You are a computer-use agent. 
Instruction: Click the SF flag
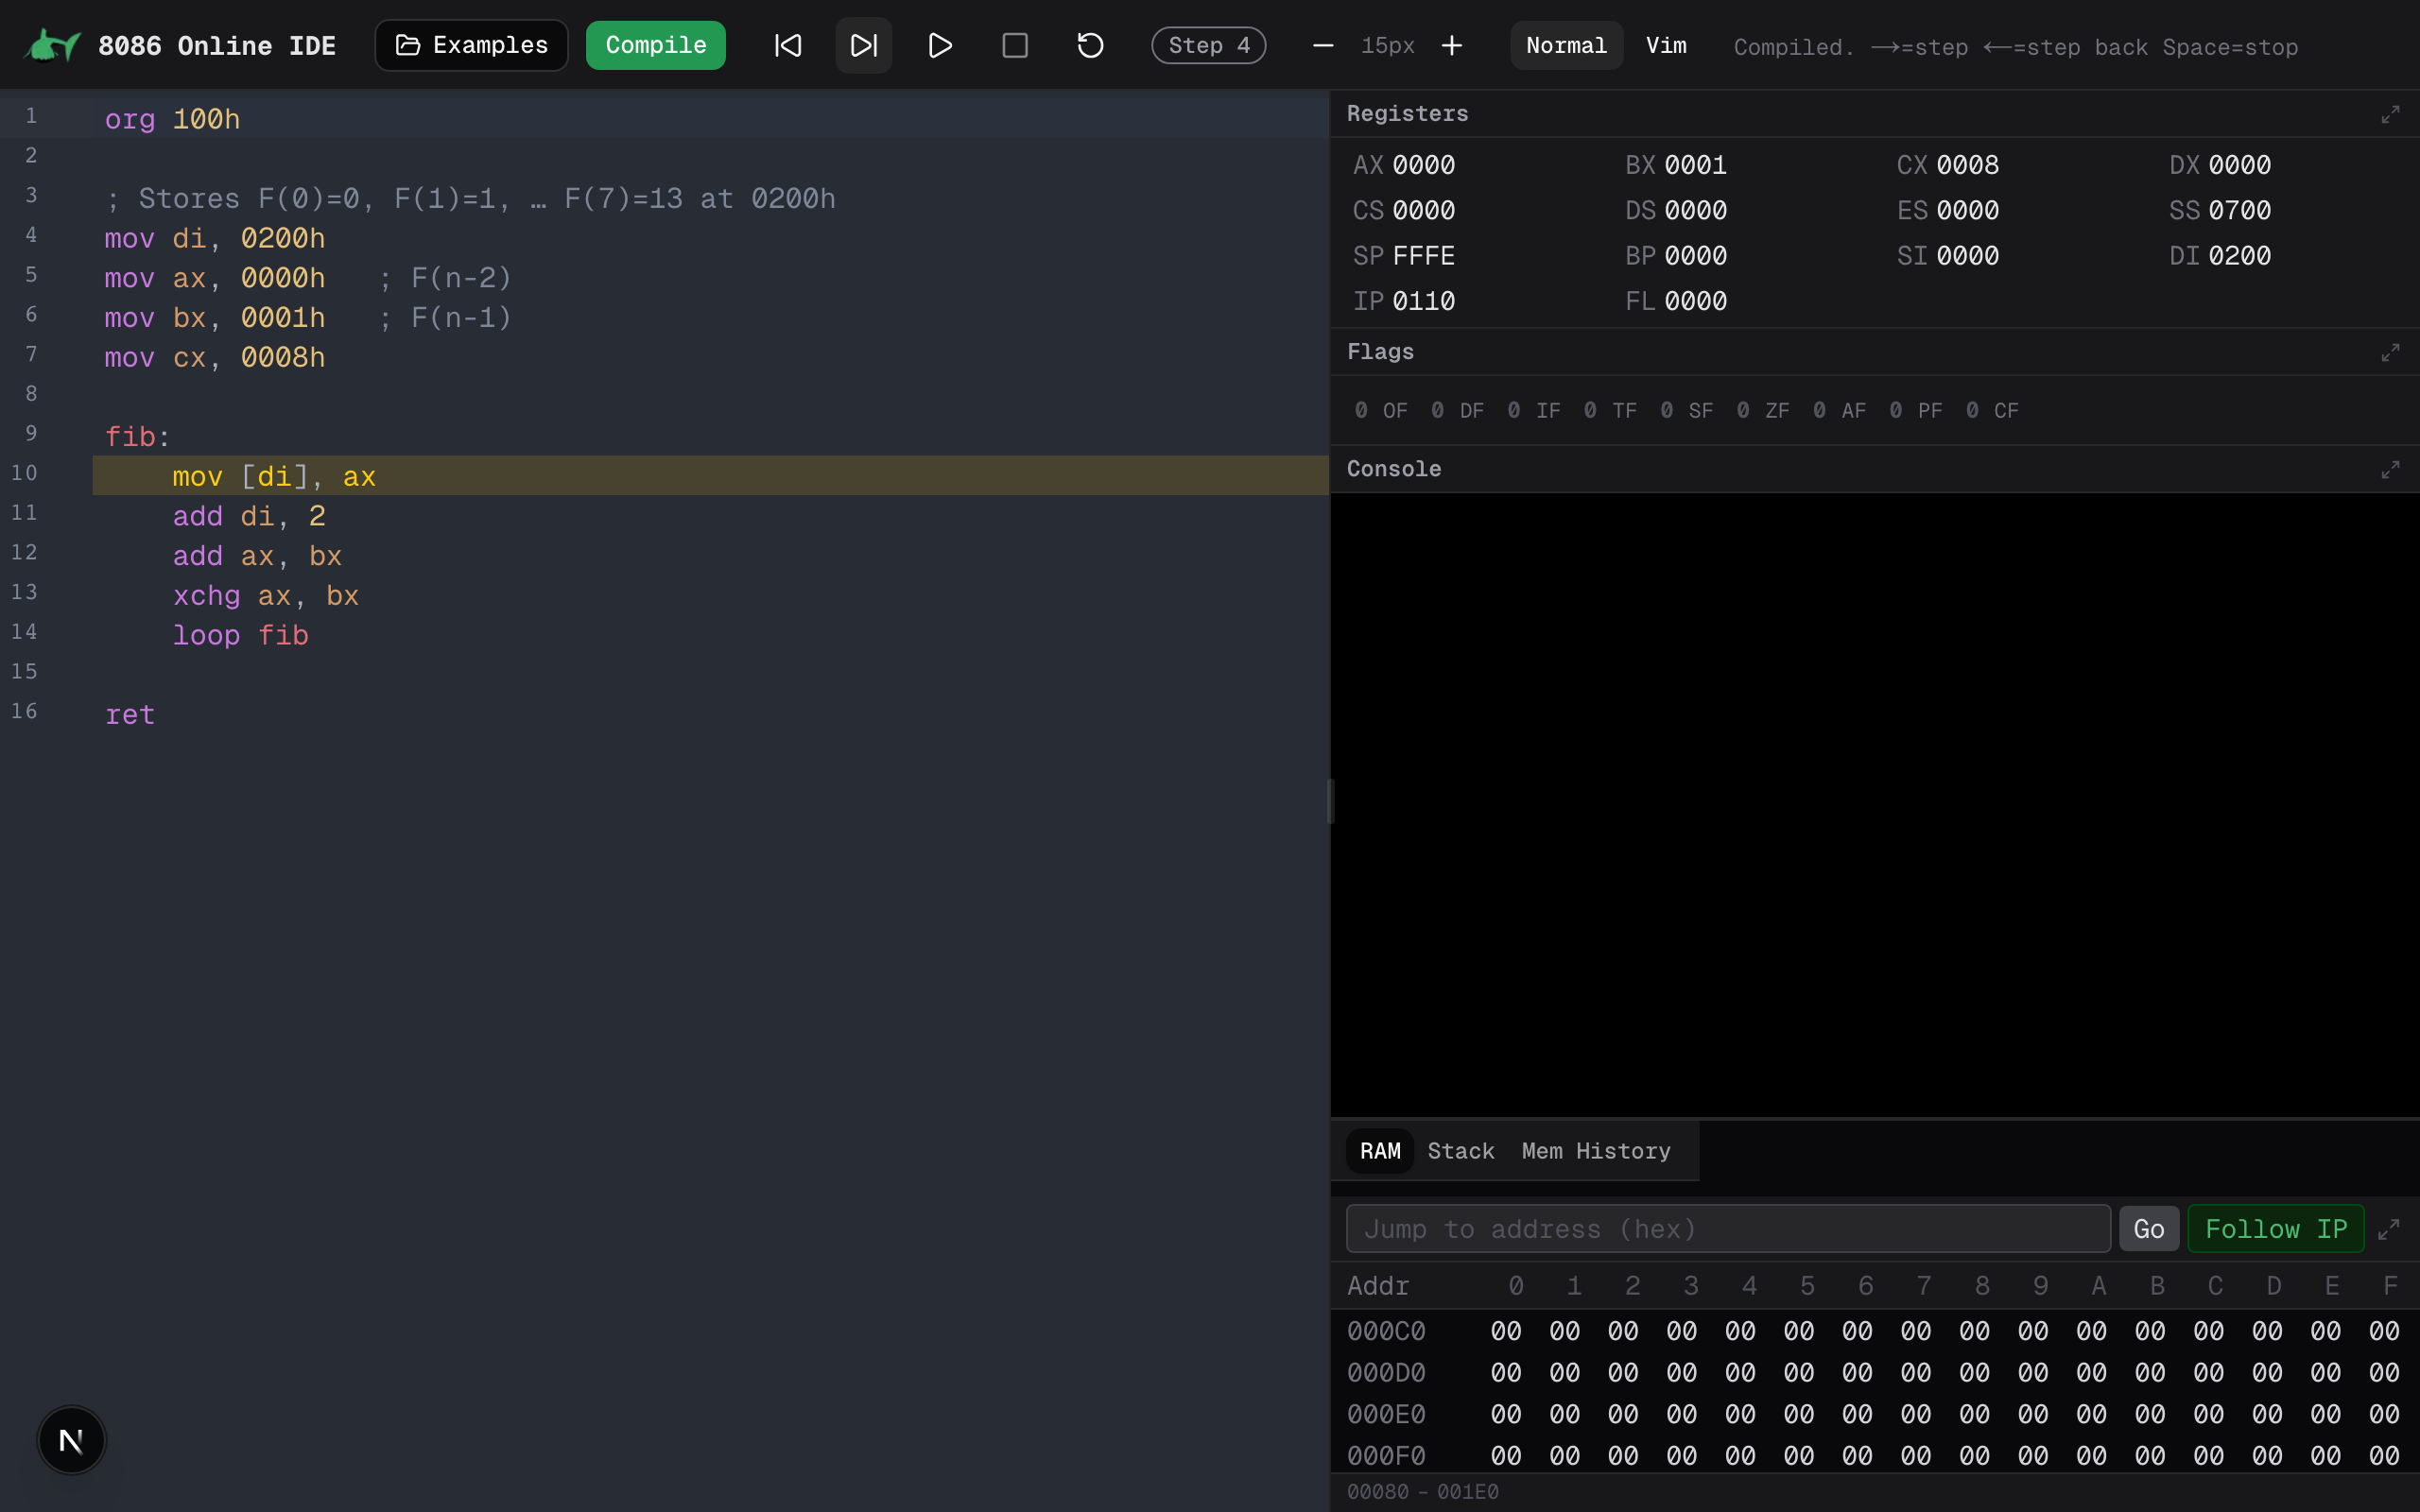(x=1686, y=411)
